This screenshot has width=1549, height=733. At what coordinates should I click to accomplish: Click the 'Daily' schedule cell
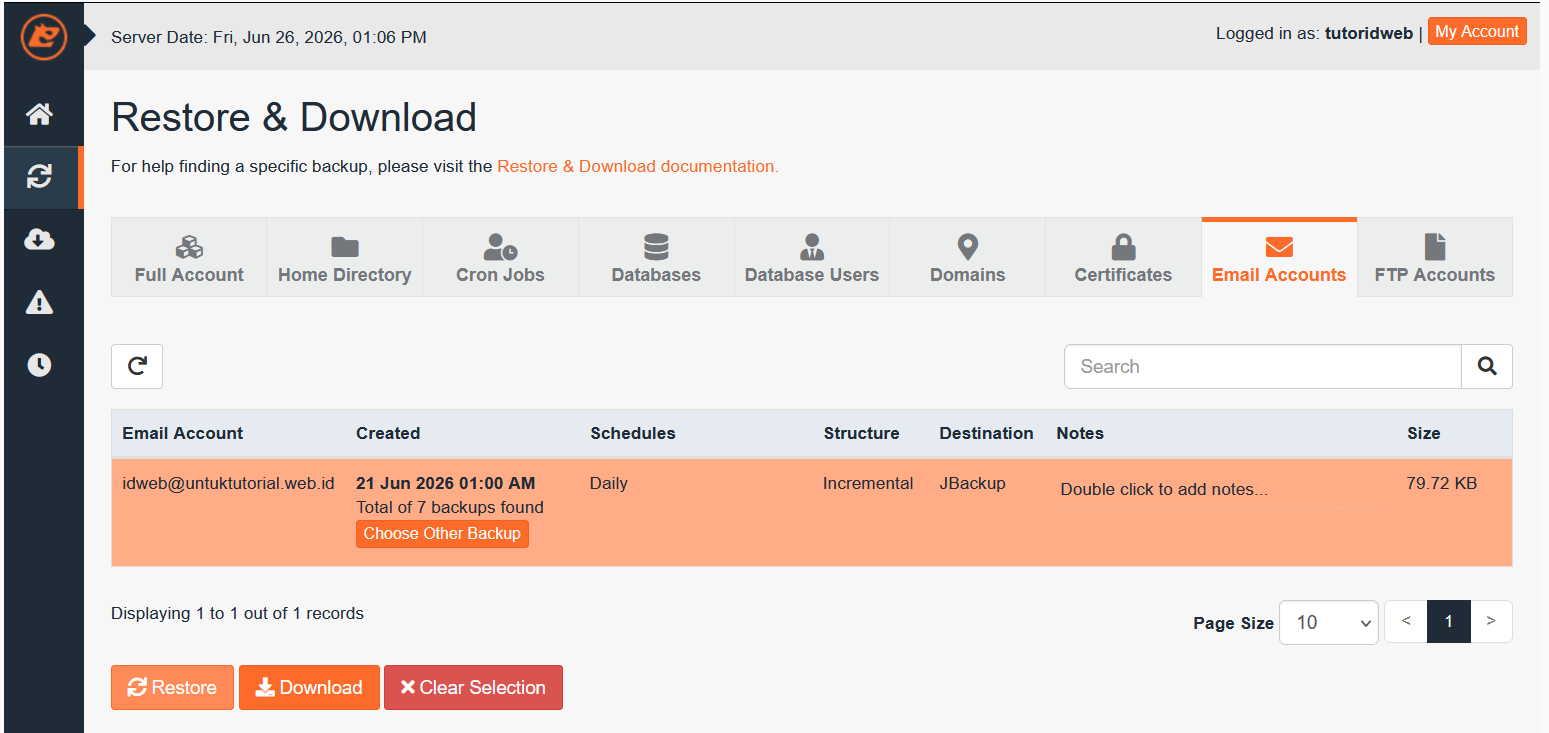(x=609, y=483)
